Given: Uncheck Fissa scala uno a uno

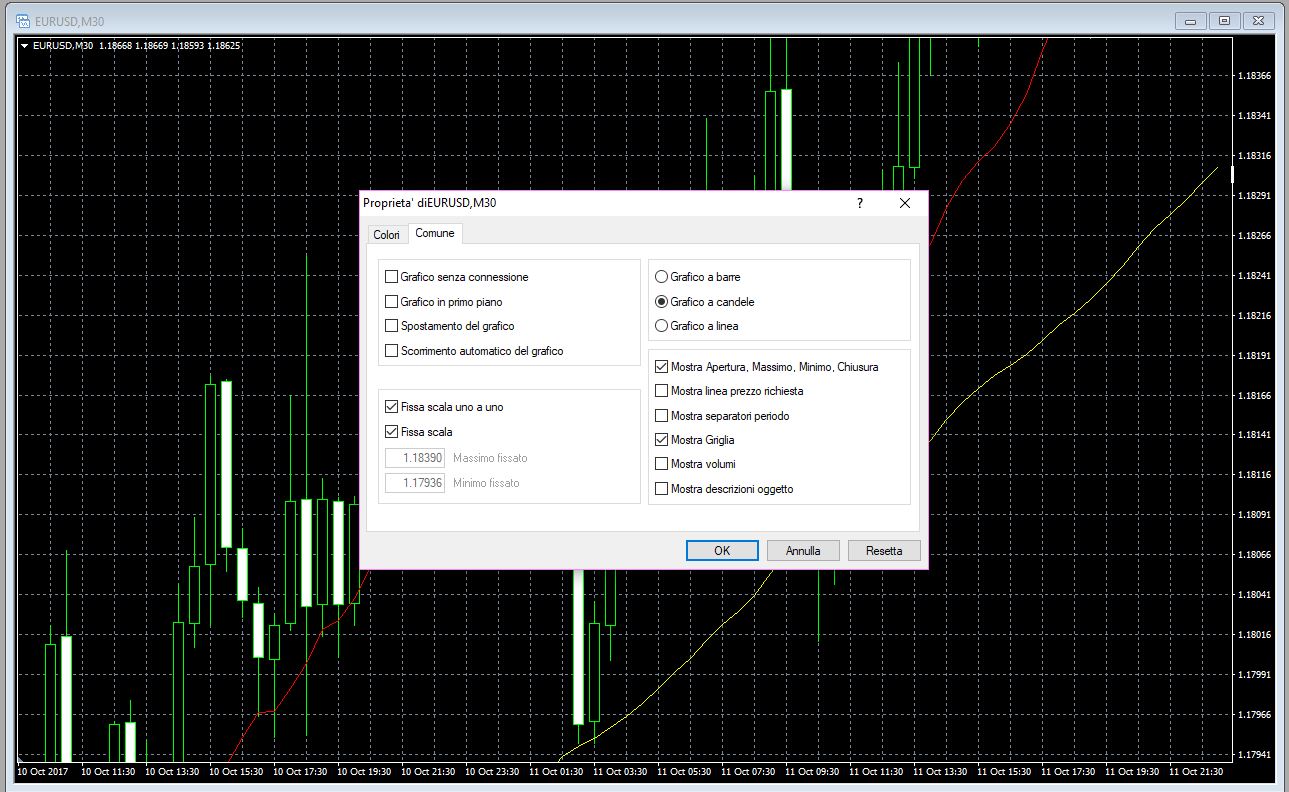Looking at the screenshot, I should pyautogui.click(x=392, y=407).
